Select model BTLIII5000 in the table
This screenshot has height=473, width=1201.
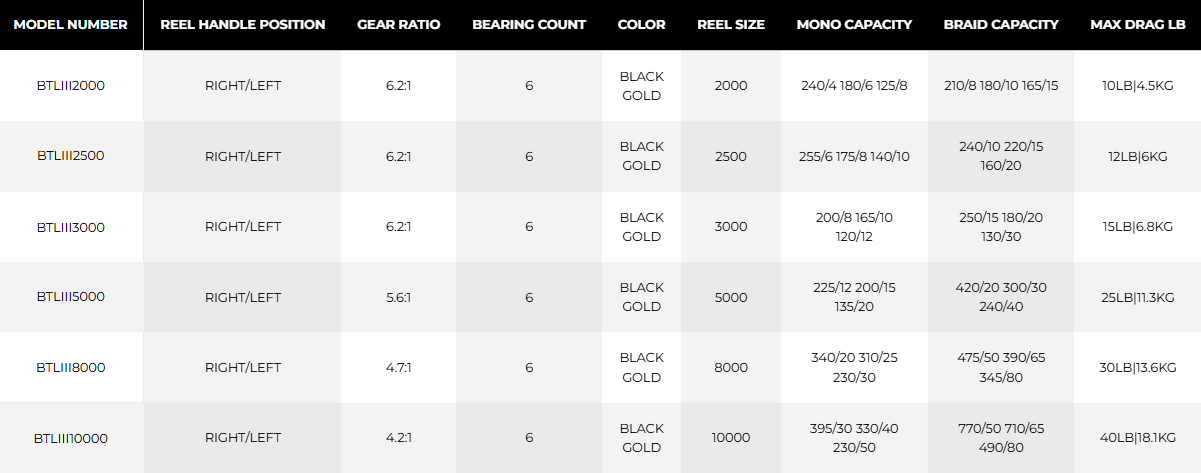point(71,297)
